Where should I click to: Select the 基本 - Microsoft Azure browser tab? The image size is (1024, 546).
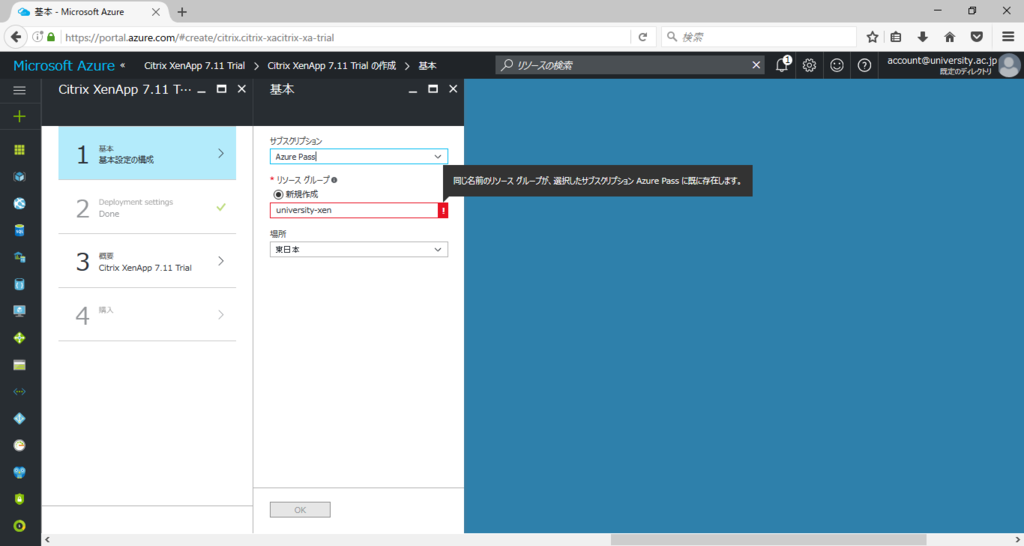point(88,12)
